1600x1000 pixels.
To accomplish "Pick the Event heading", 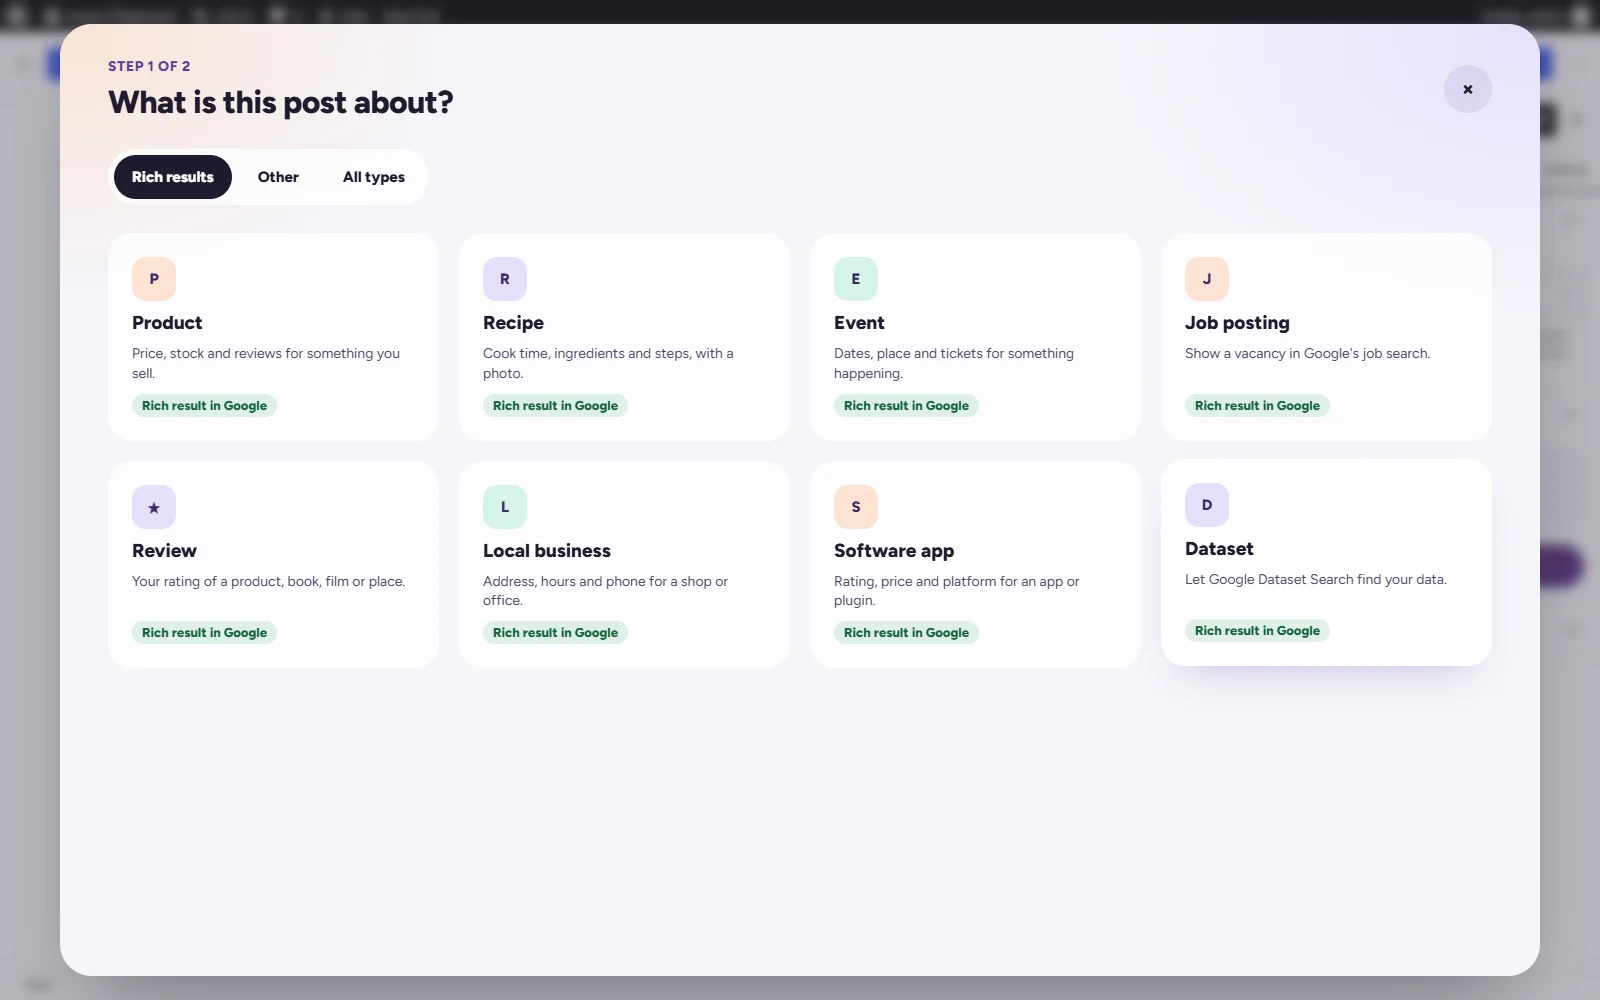I will [859, 323].
